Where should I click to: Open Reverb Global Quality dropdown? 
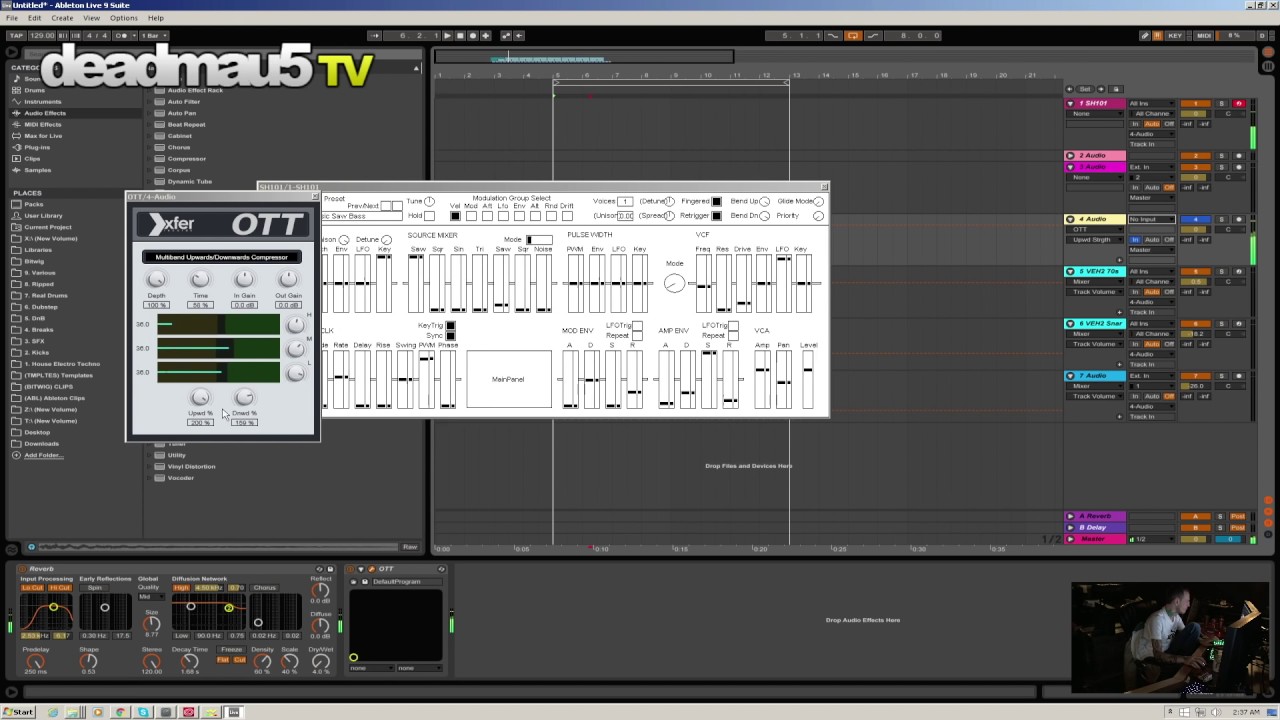point(149,597)
